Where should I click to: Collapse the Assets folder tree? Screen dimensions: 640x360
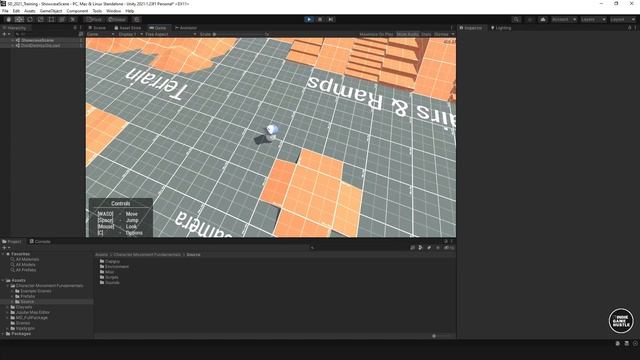point(3,280)
